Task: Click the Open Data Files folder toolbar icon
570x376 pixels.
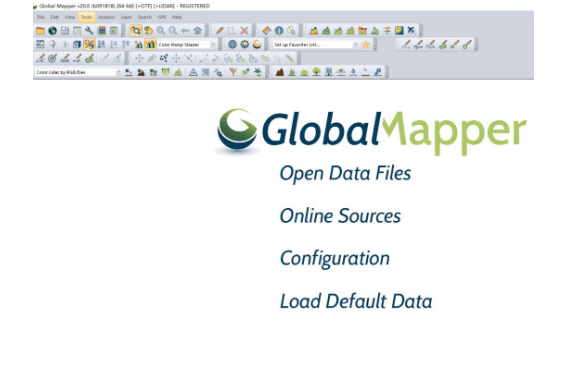Action: tap(40, 31)
